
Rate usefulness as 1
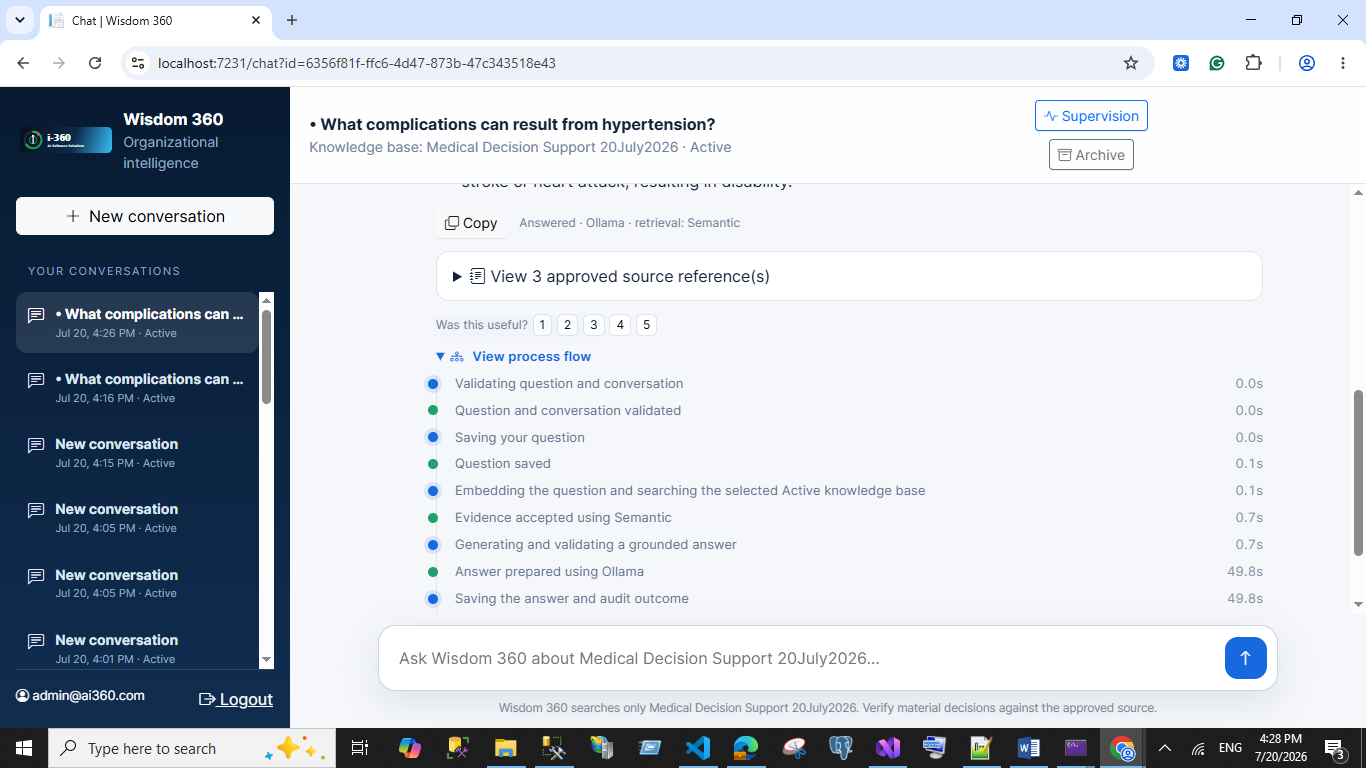[542, 325]
